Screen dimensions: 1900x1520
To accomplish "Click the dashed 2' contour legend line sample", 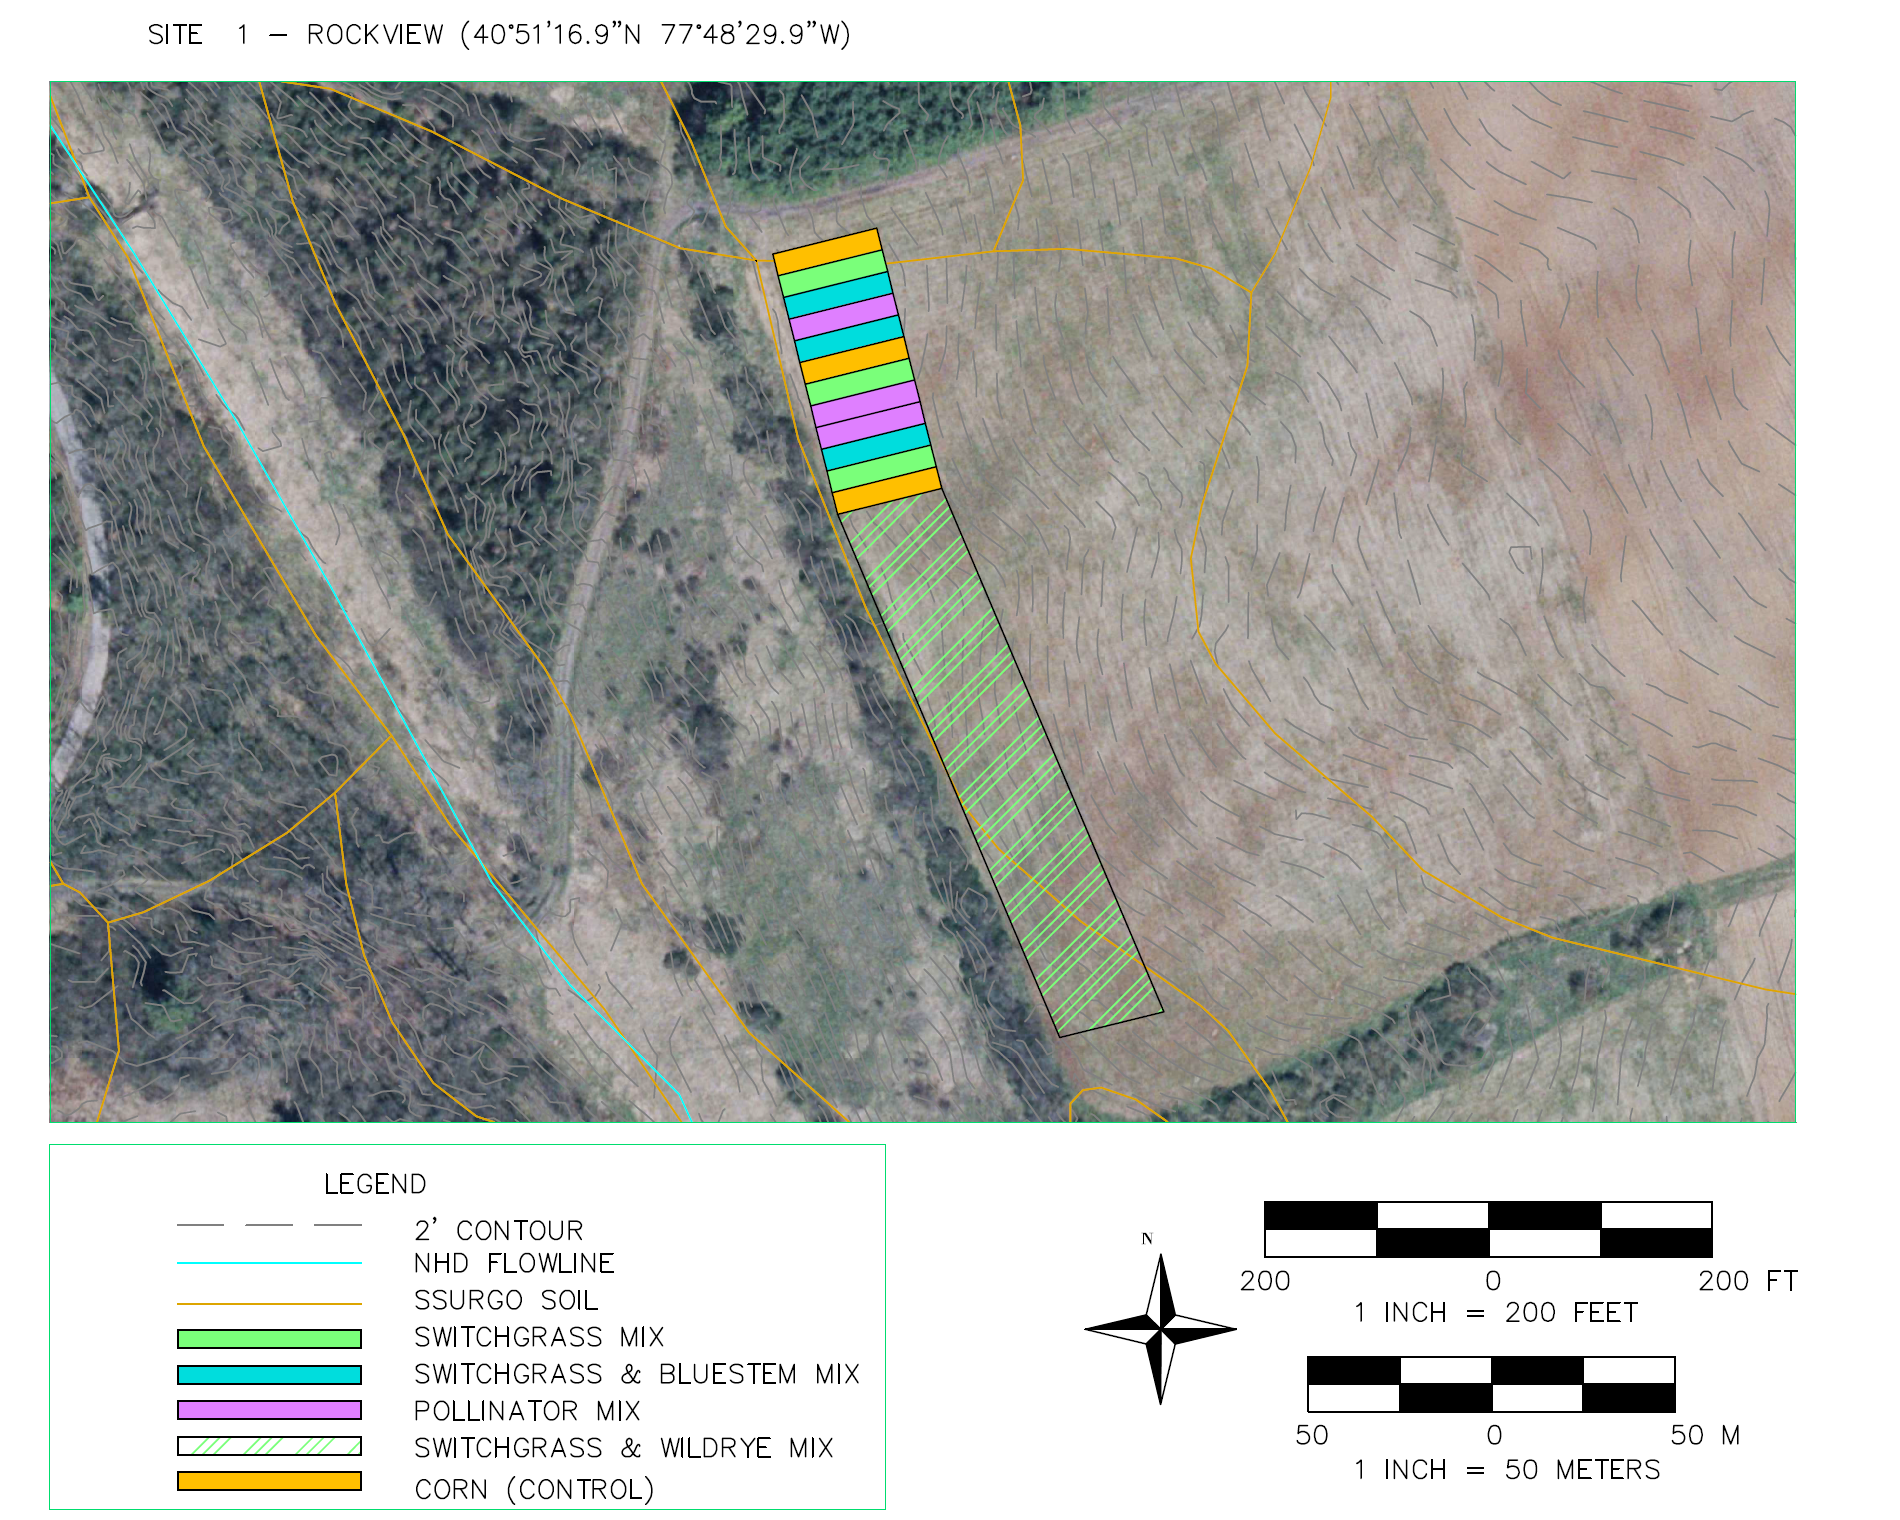I will tap(269, 1224).
